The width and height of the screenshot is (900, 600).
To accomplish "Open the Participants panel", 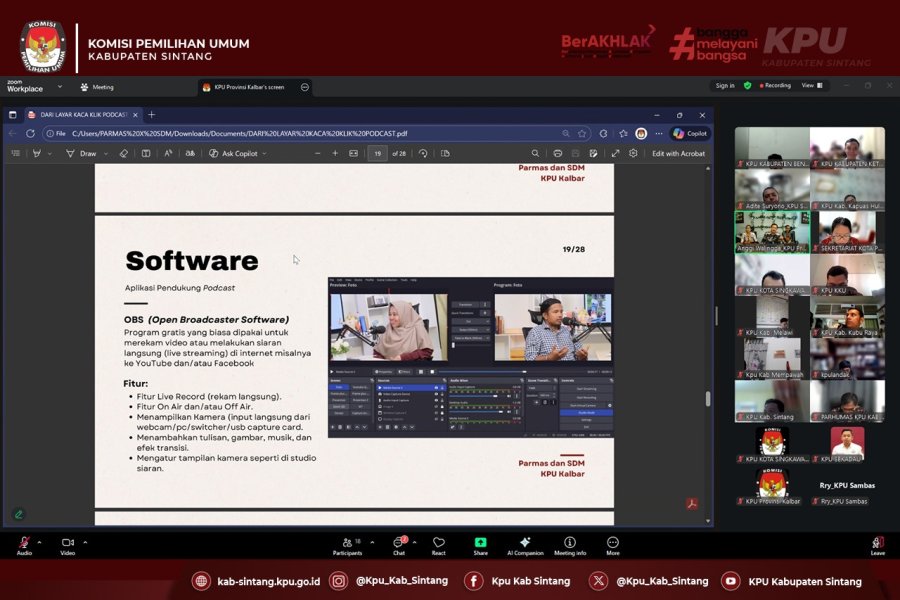I will [x=347, y=543].
